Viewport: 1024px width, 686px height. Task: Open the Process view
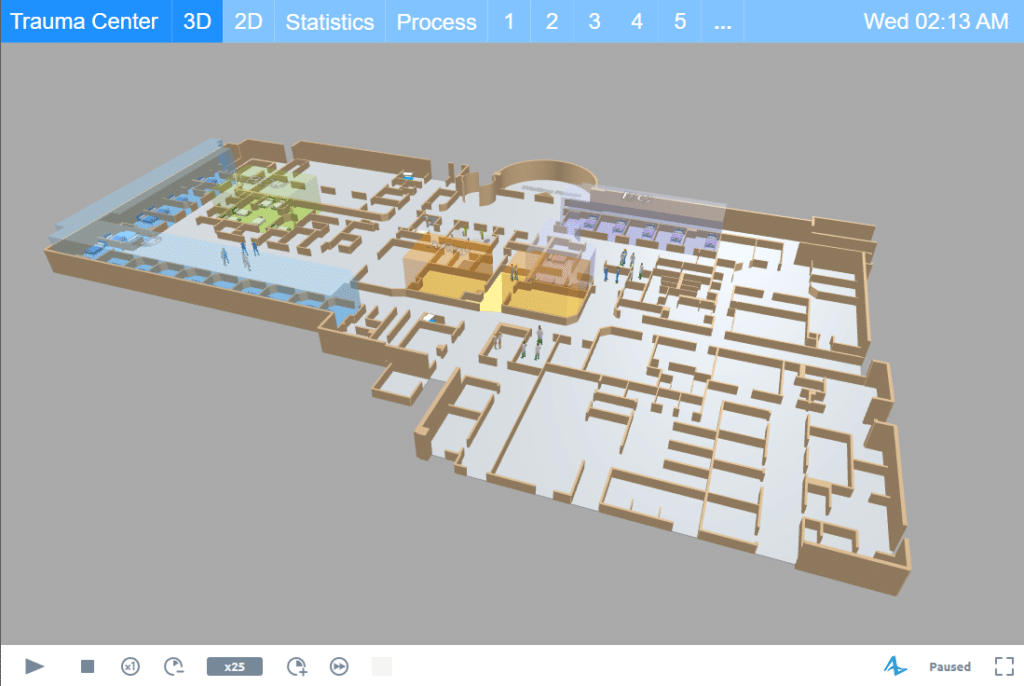tap(436, 21)
